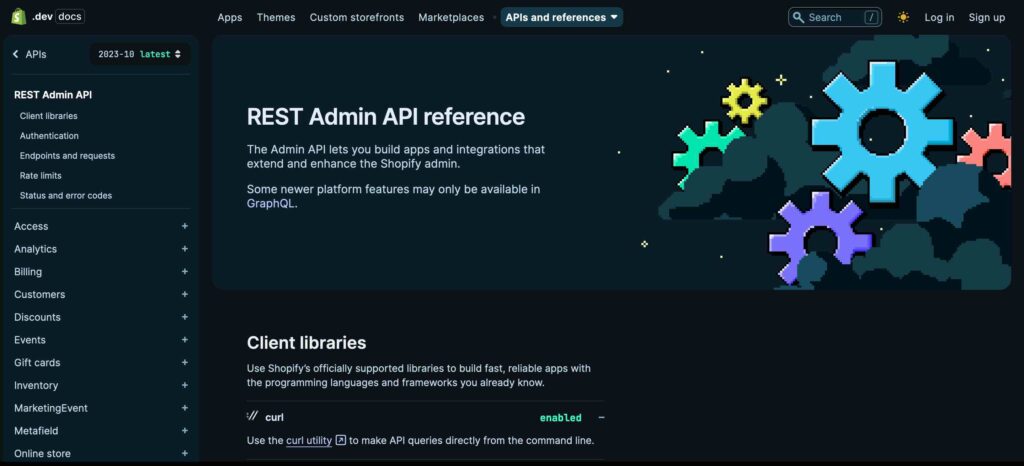
Task: Click the Log in link
Action: (939, 18)
